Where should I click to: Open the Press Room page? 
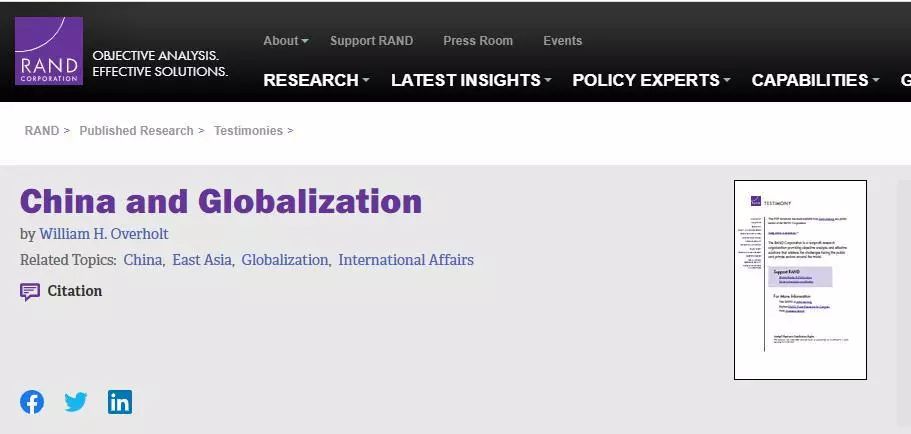478,41
